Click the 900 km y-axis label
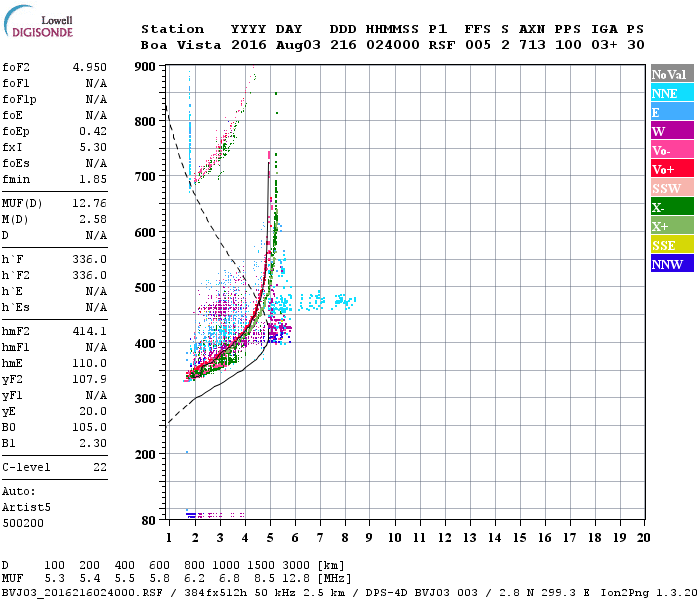 coord(145,67)
